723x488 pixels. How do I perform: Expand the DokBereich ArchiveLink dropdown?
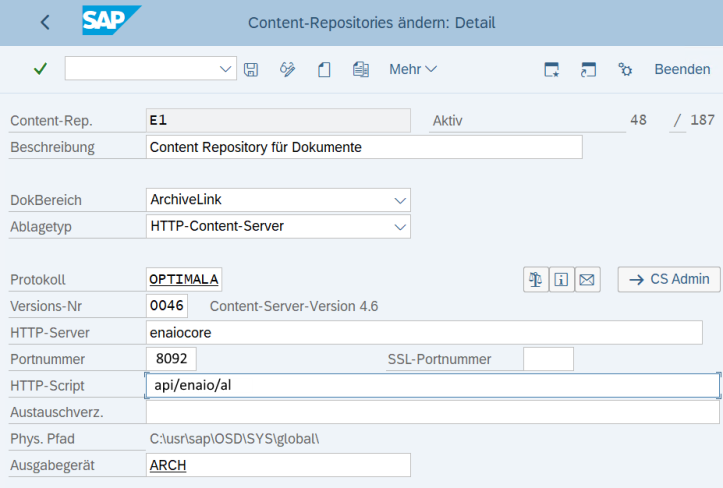pyautogui.click(x=400, y=200)
